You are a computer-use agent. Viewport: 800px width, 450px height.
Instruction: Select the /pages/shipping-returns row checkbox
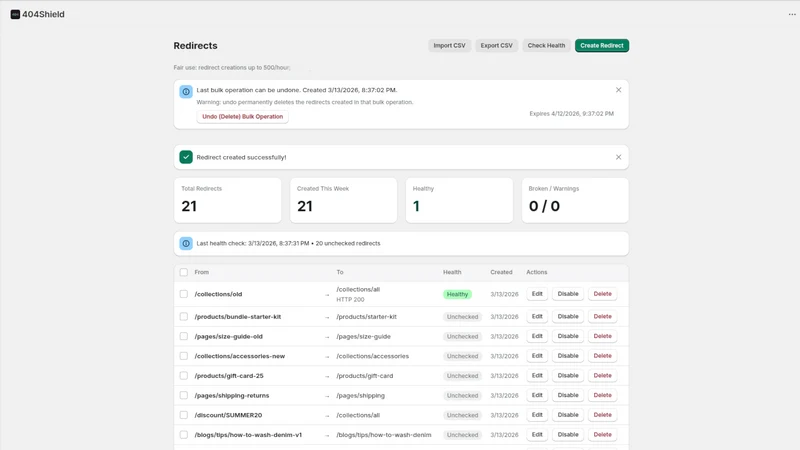pyautogui.click(x=184, y=395)
